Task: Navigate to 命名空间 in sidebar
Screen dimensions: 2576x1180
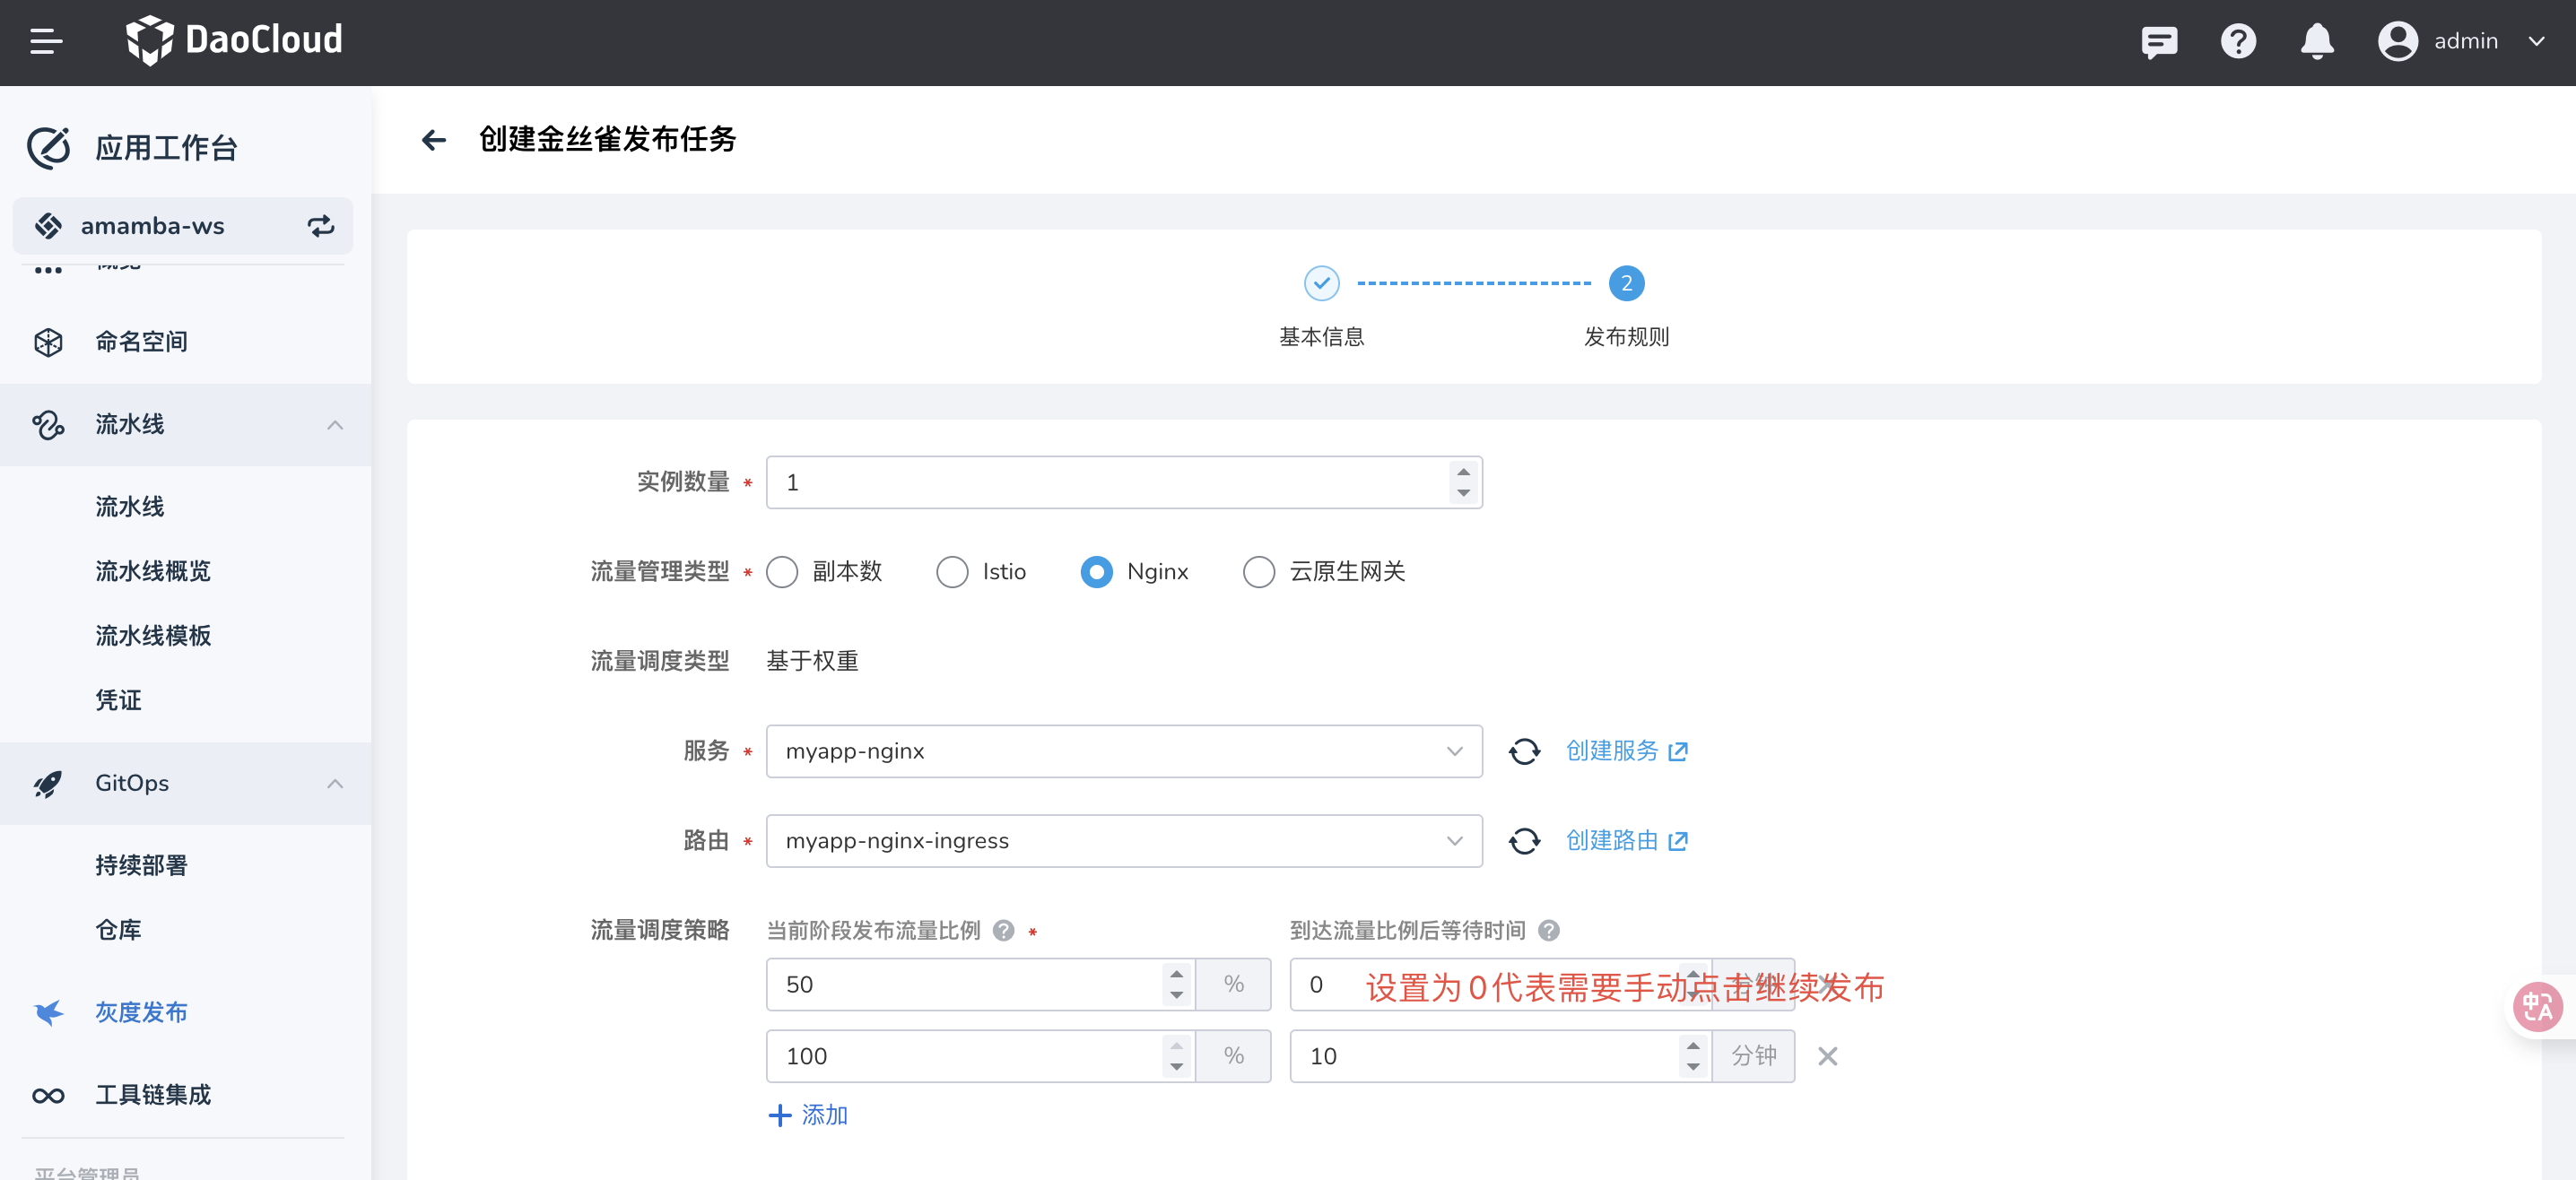Action: tap(141, 341)
